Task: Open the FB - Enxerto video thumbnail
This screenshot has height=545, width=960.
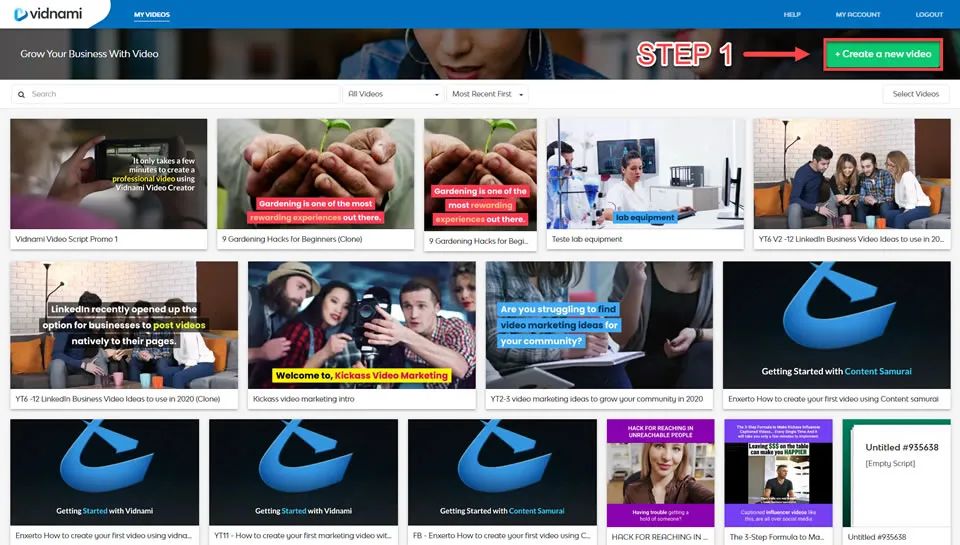Action: pyautogui.click(x=502, y=472)
